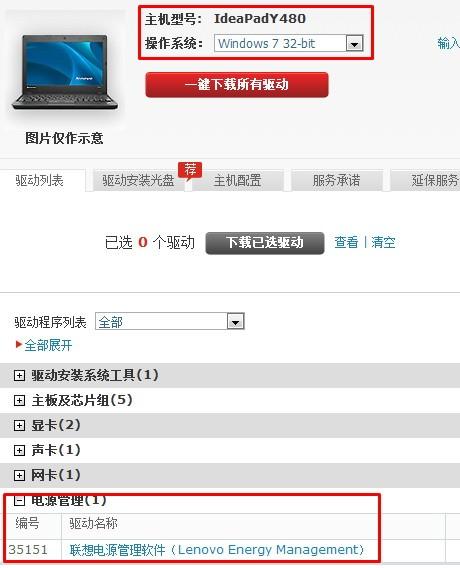
Task: Click the 荐 recommended badge
Action: click(x=190, y=170)
